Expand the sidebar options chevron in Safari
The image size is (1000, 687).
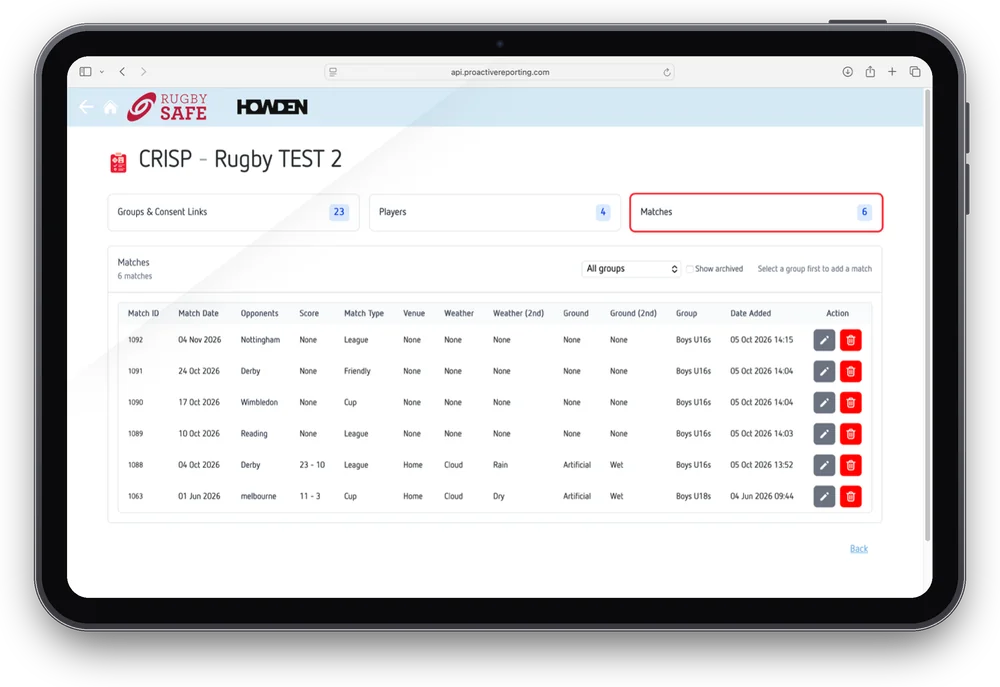coord(101,72)
